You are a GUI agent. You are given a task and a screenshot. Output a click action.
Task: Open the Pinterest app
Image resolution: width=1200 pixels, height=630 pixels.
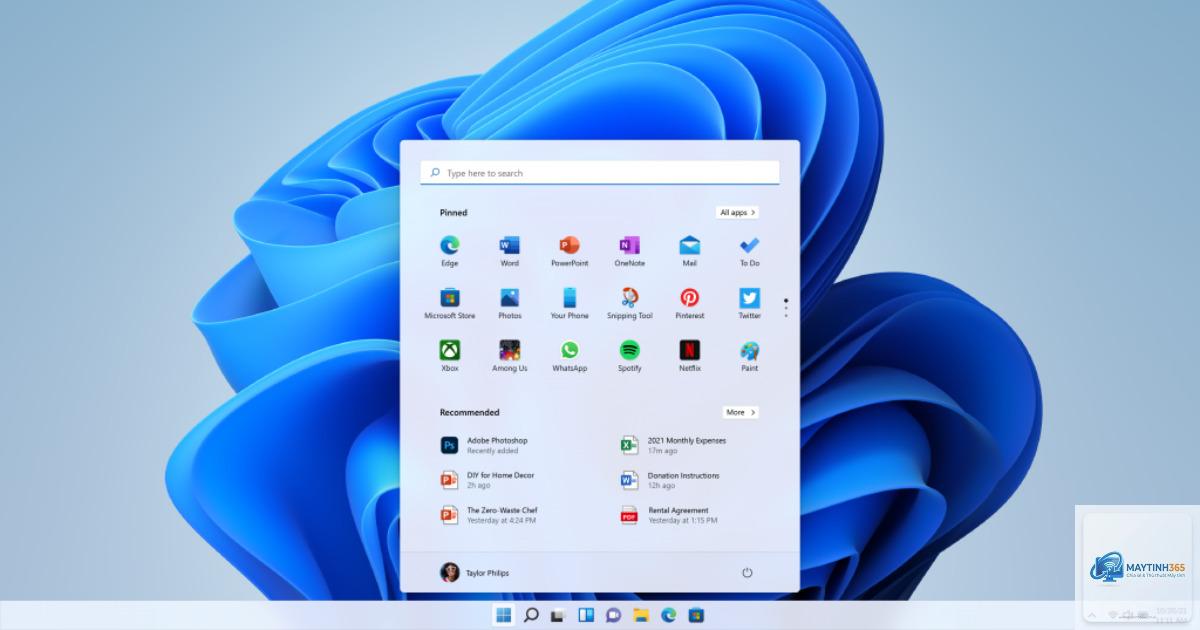pyautogui.click(x=690, y=303)
